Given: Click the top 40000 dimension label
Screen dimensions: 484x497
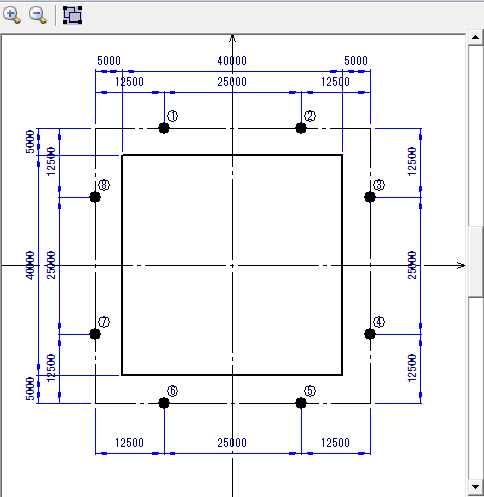Looking at the screenshot, I should click(232, 61).
